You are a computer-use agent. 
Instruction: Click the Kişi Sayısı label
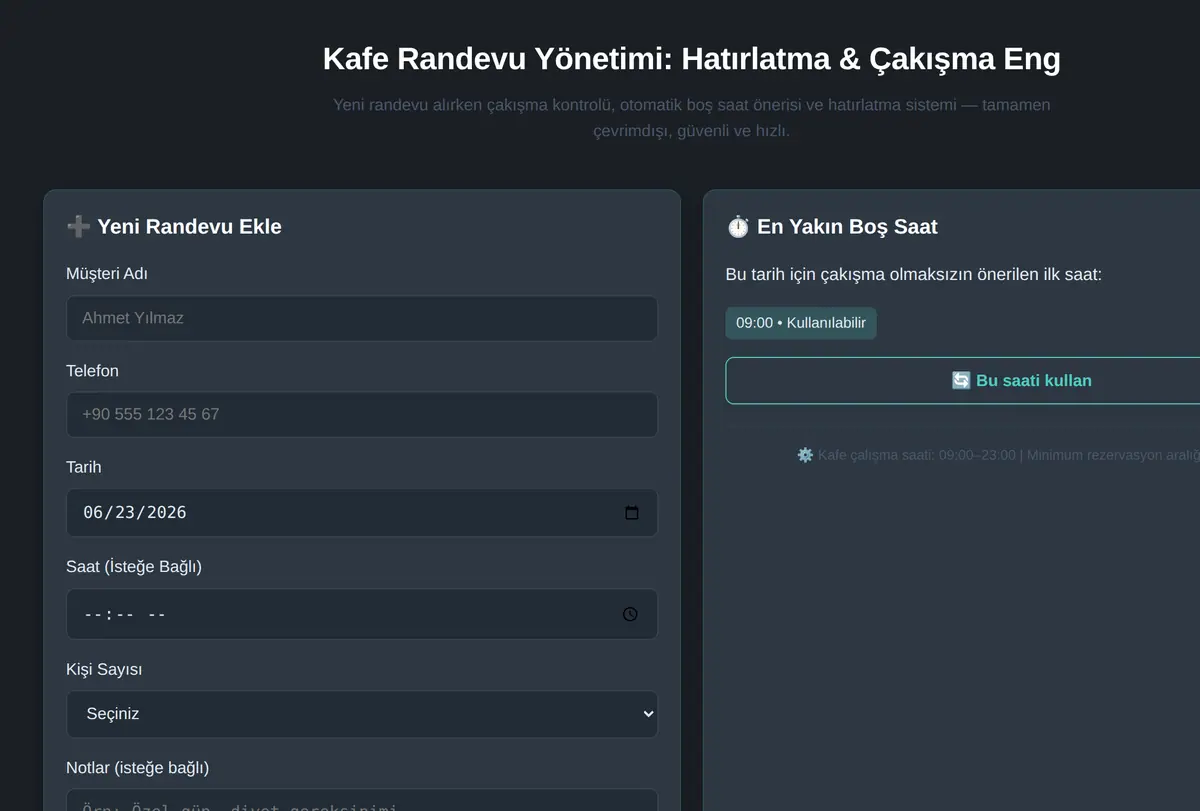pos(104,669)
